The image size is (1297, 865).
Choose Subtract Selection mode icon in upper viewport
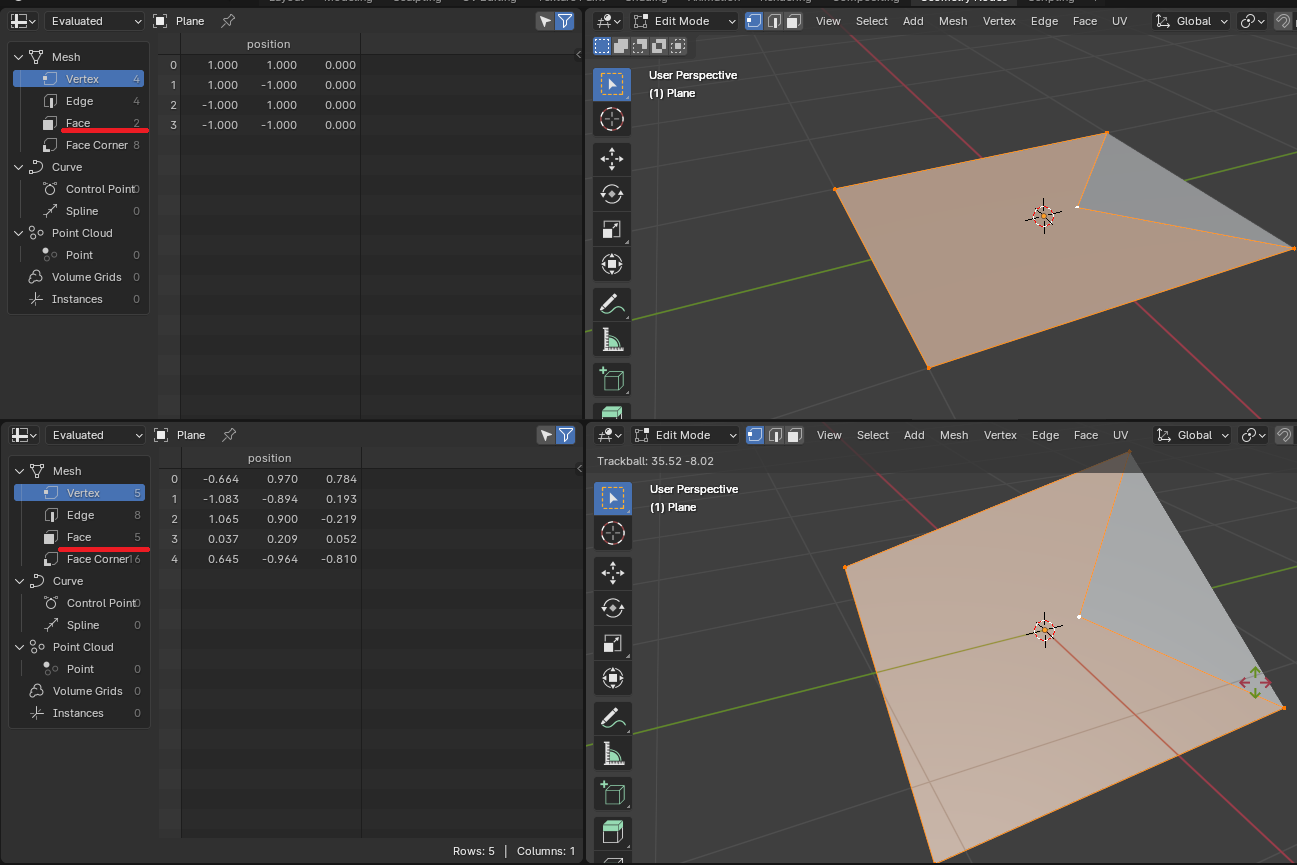(640, 45)
